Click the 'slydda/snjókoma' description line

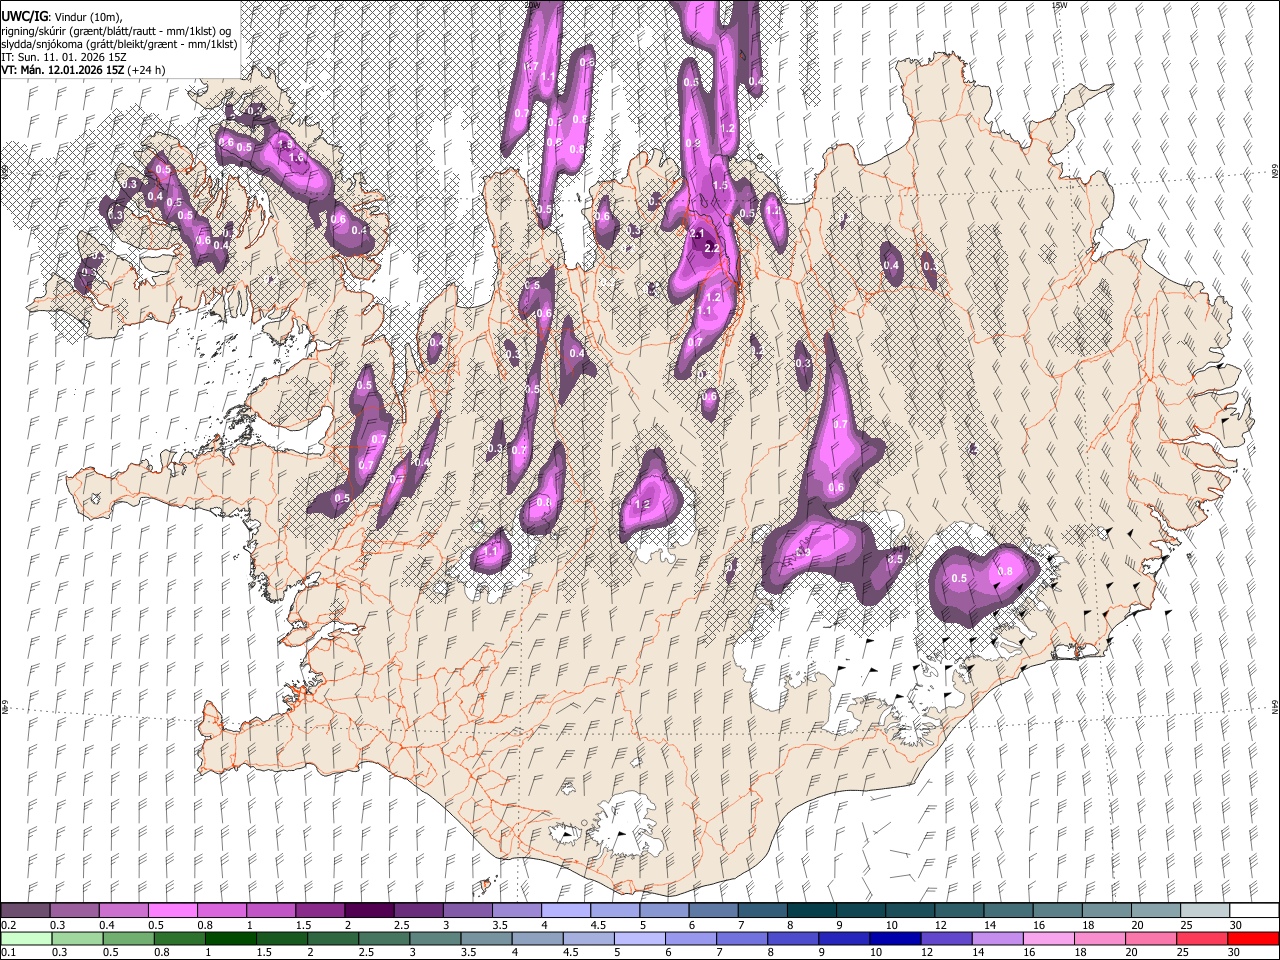[x=119, y=44]
